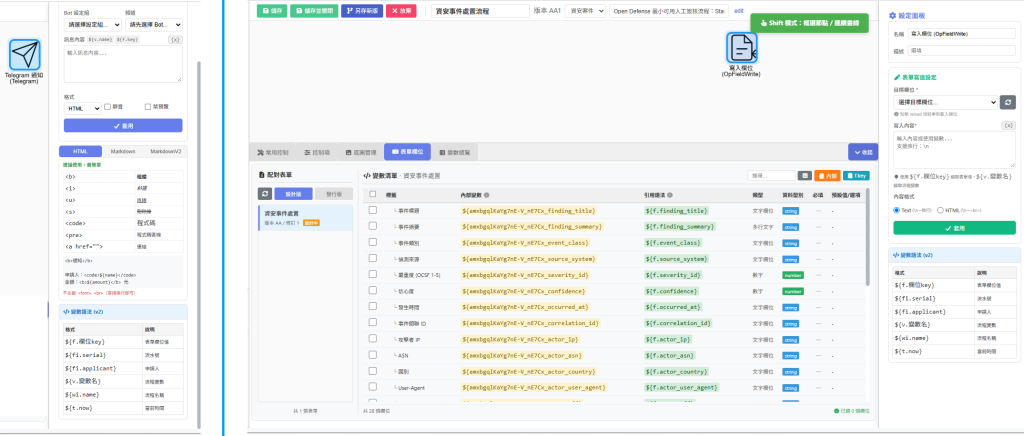Click the Telegram 訊息內容 textarea
The image size is (1024, 436).
coord(123,64)
